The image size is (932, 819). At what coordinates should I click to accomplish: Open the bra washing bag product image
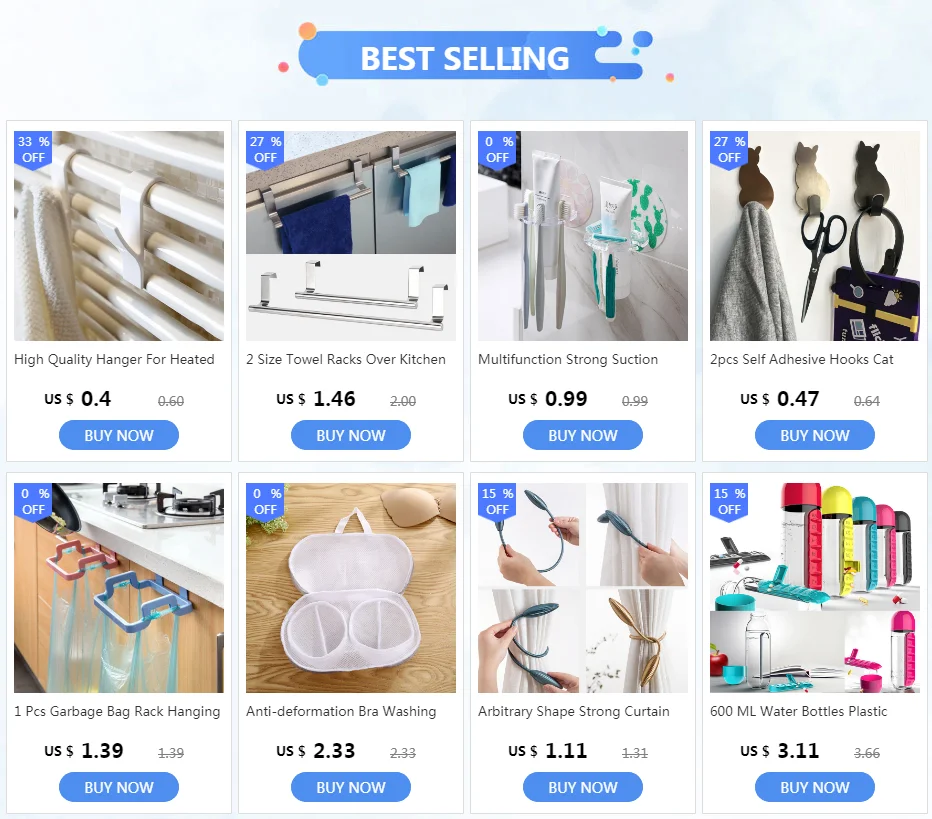pyautogui.click(x=351, y=588)
